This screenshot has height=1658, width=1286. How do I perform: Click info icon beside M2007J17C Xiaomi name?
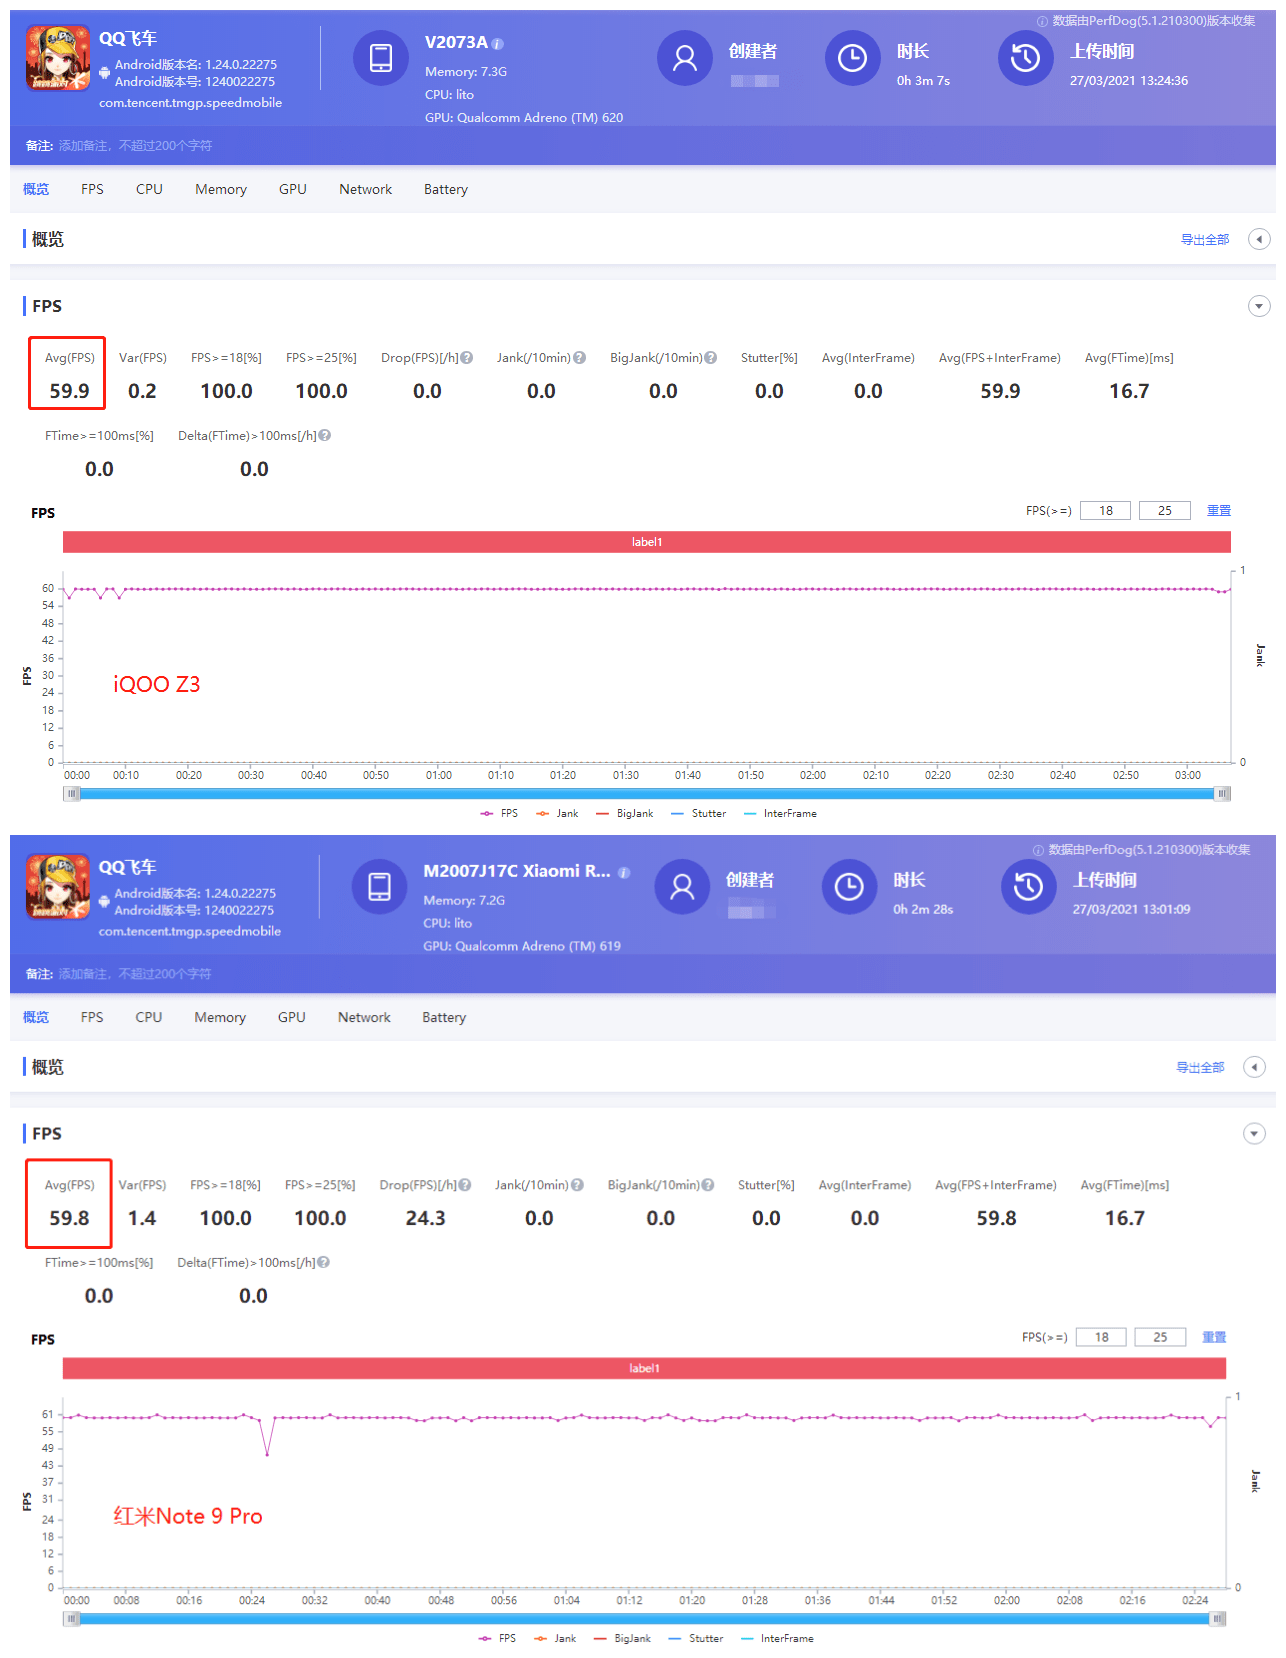pos(624,872)
